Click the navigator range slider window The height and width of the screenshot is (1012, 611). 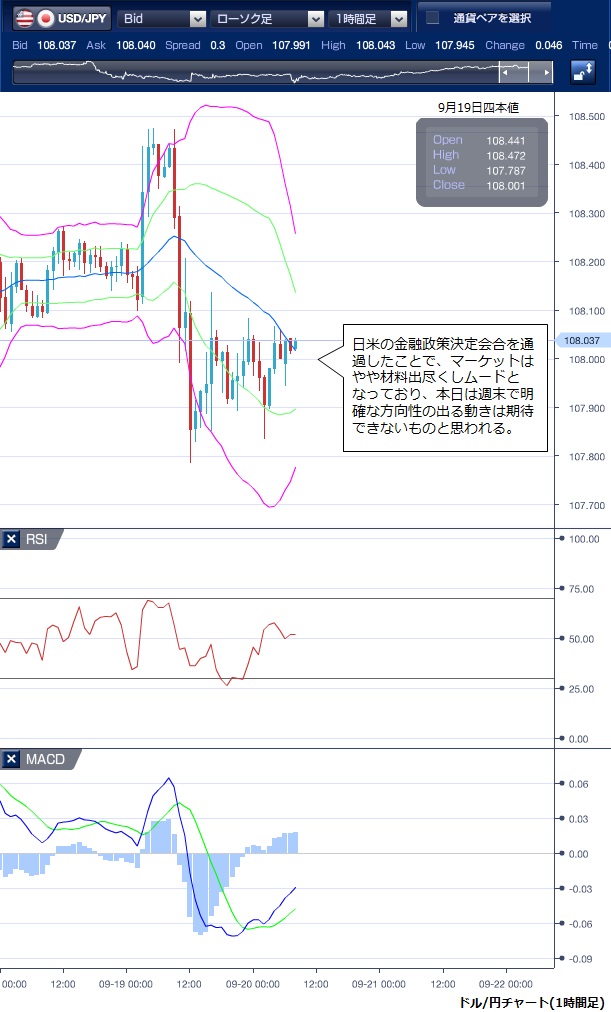[525, 73]
